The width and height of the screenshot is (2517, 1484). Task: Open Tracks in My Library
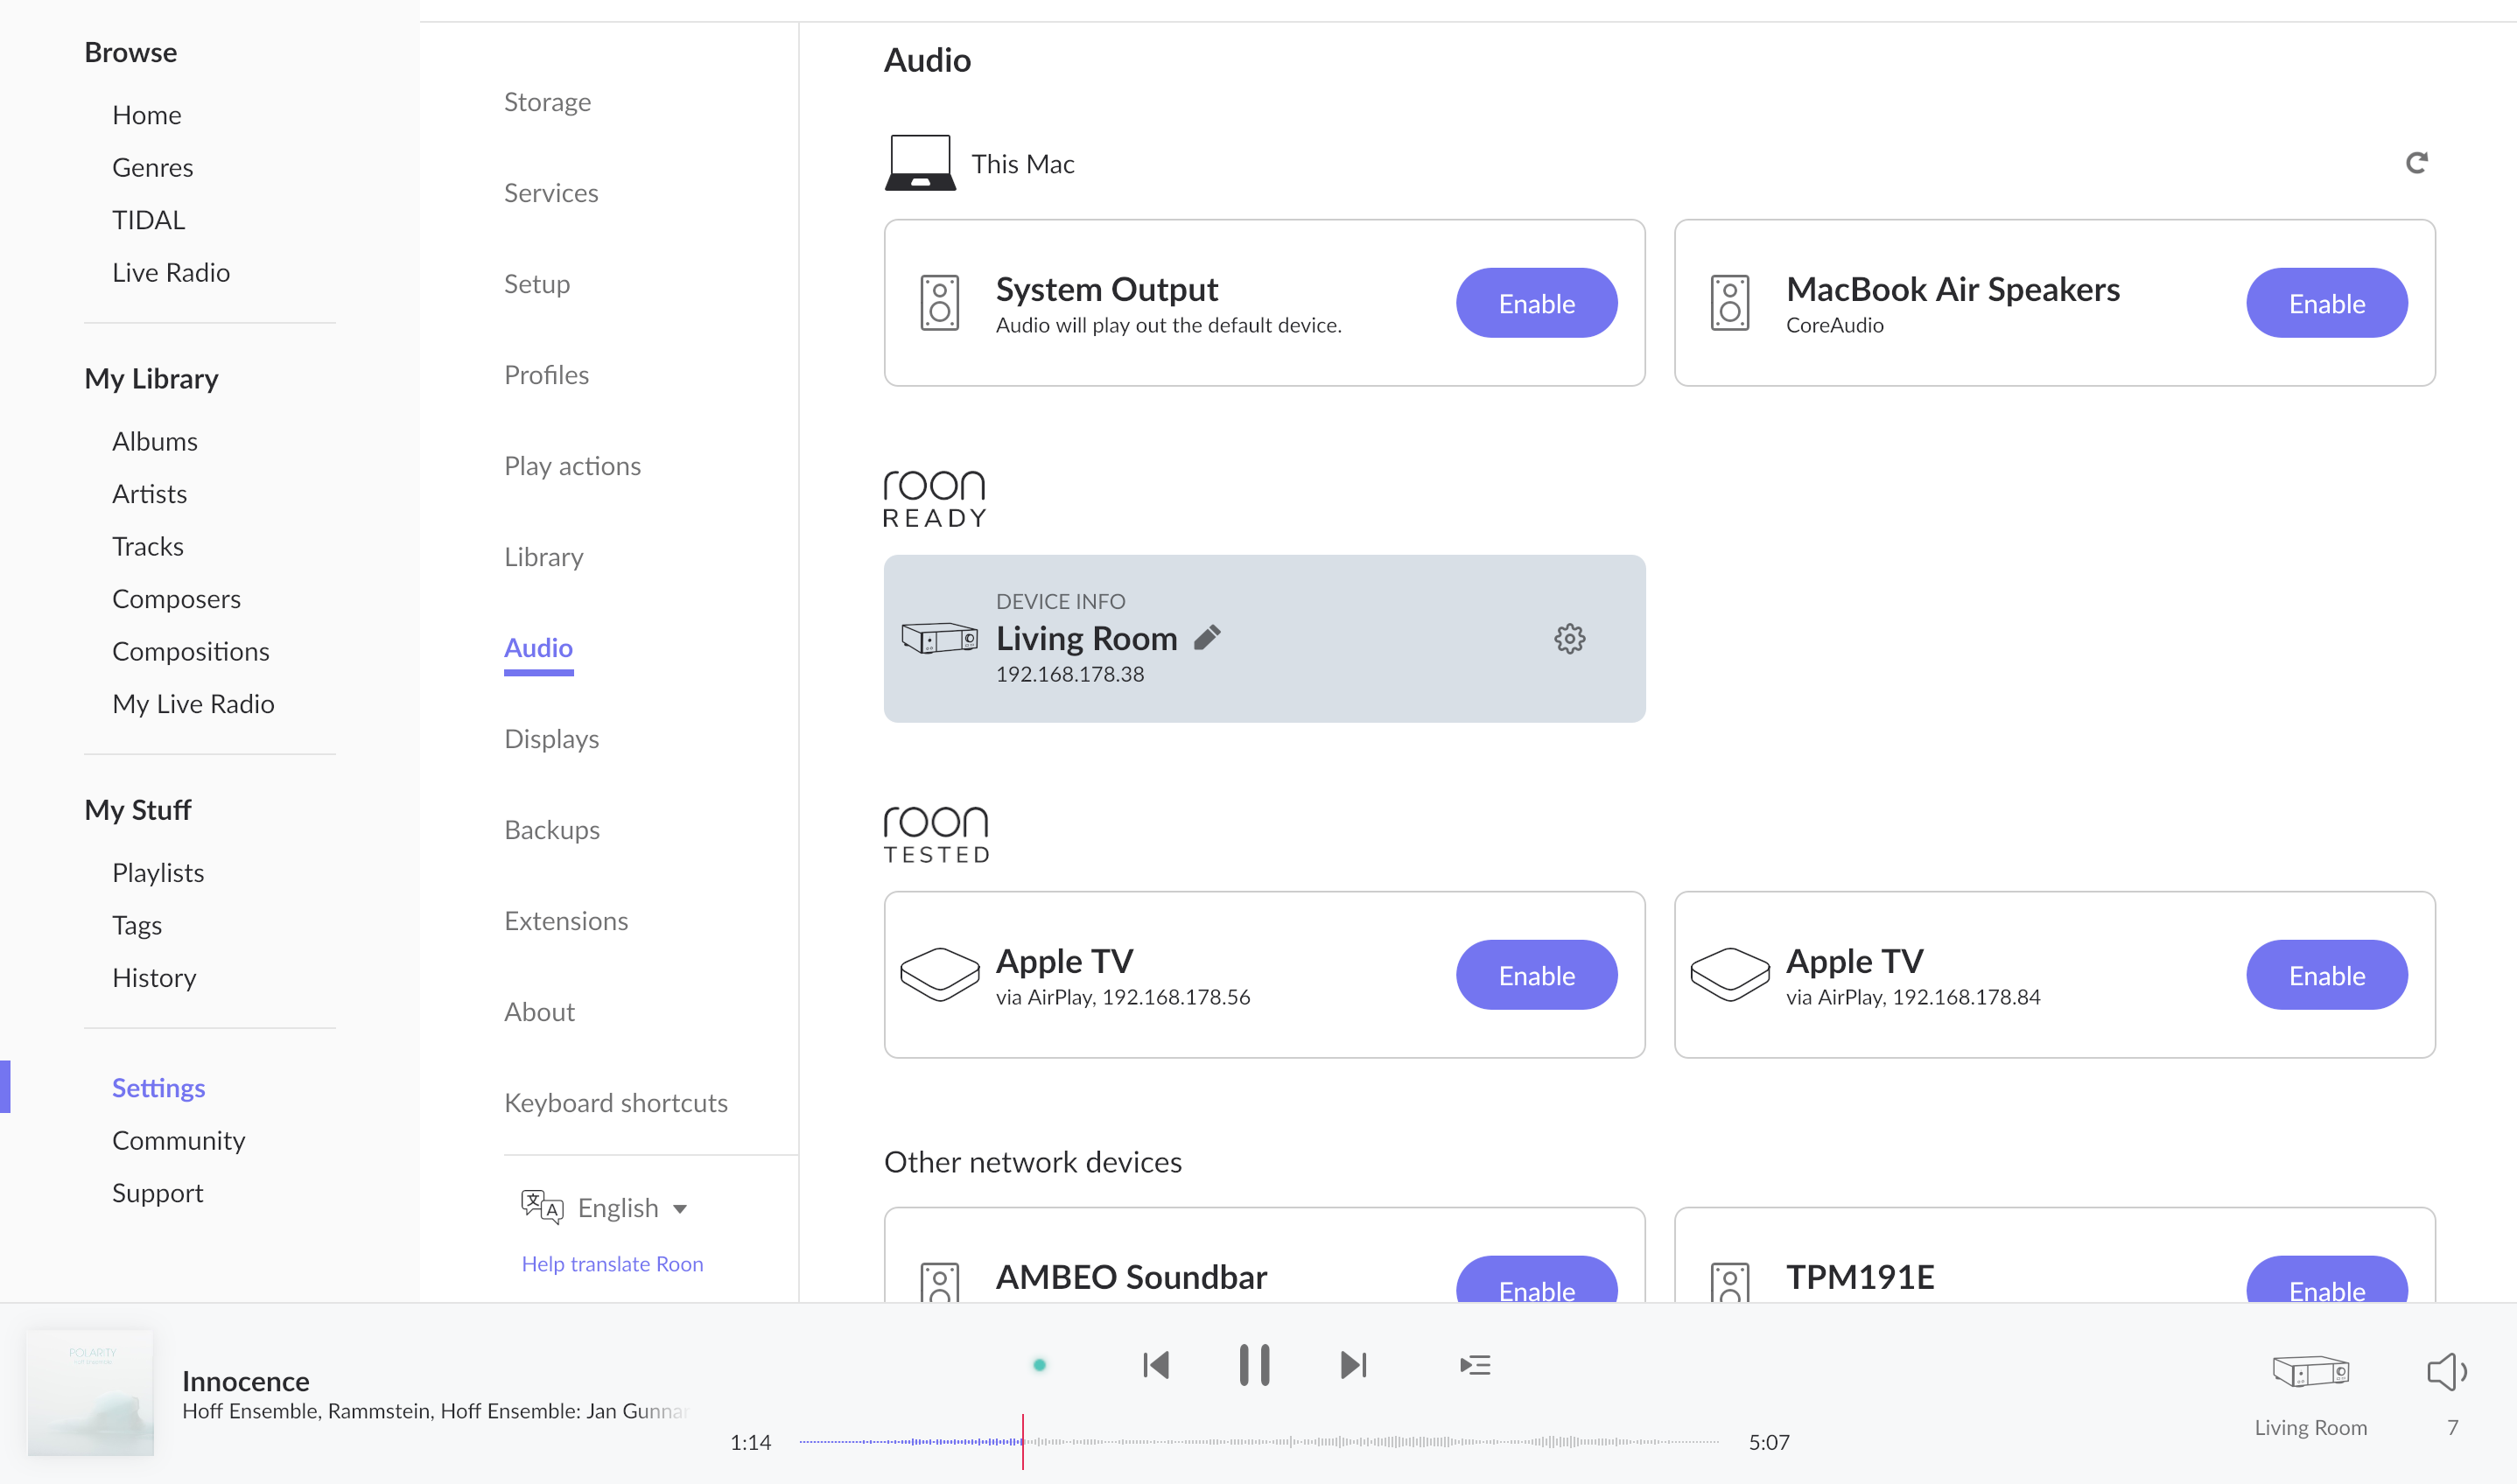[148, 546]
